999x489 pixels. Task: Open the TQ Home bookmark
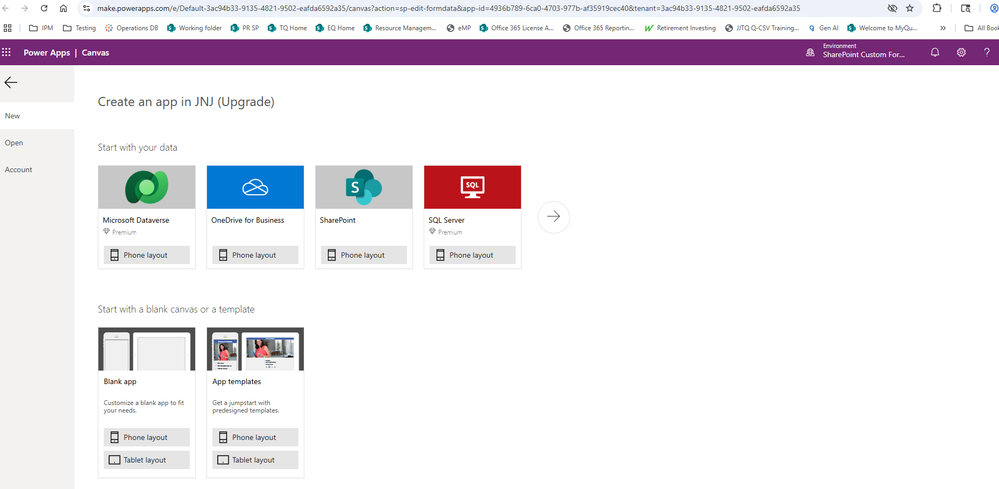point(287,28)
